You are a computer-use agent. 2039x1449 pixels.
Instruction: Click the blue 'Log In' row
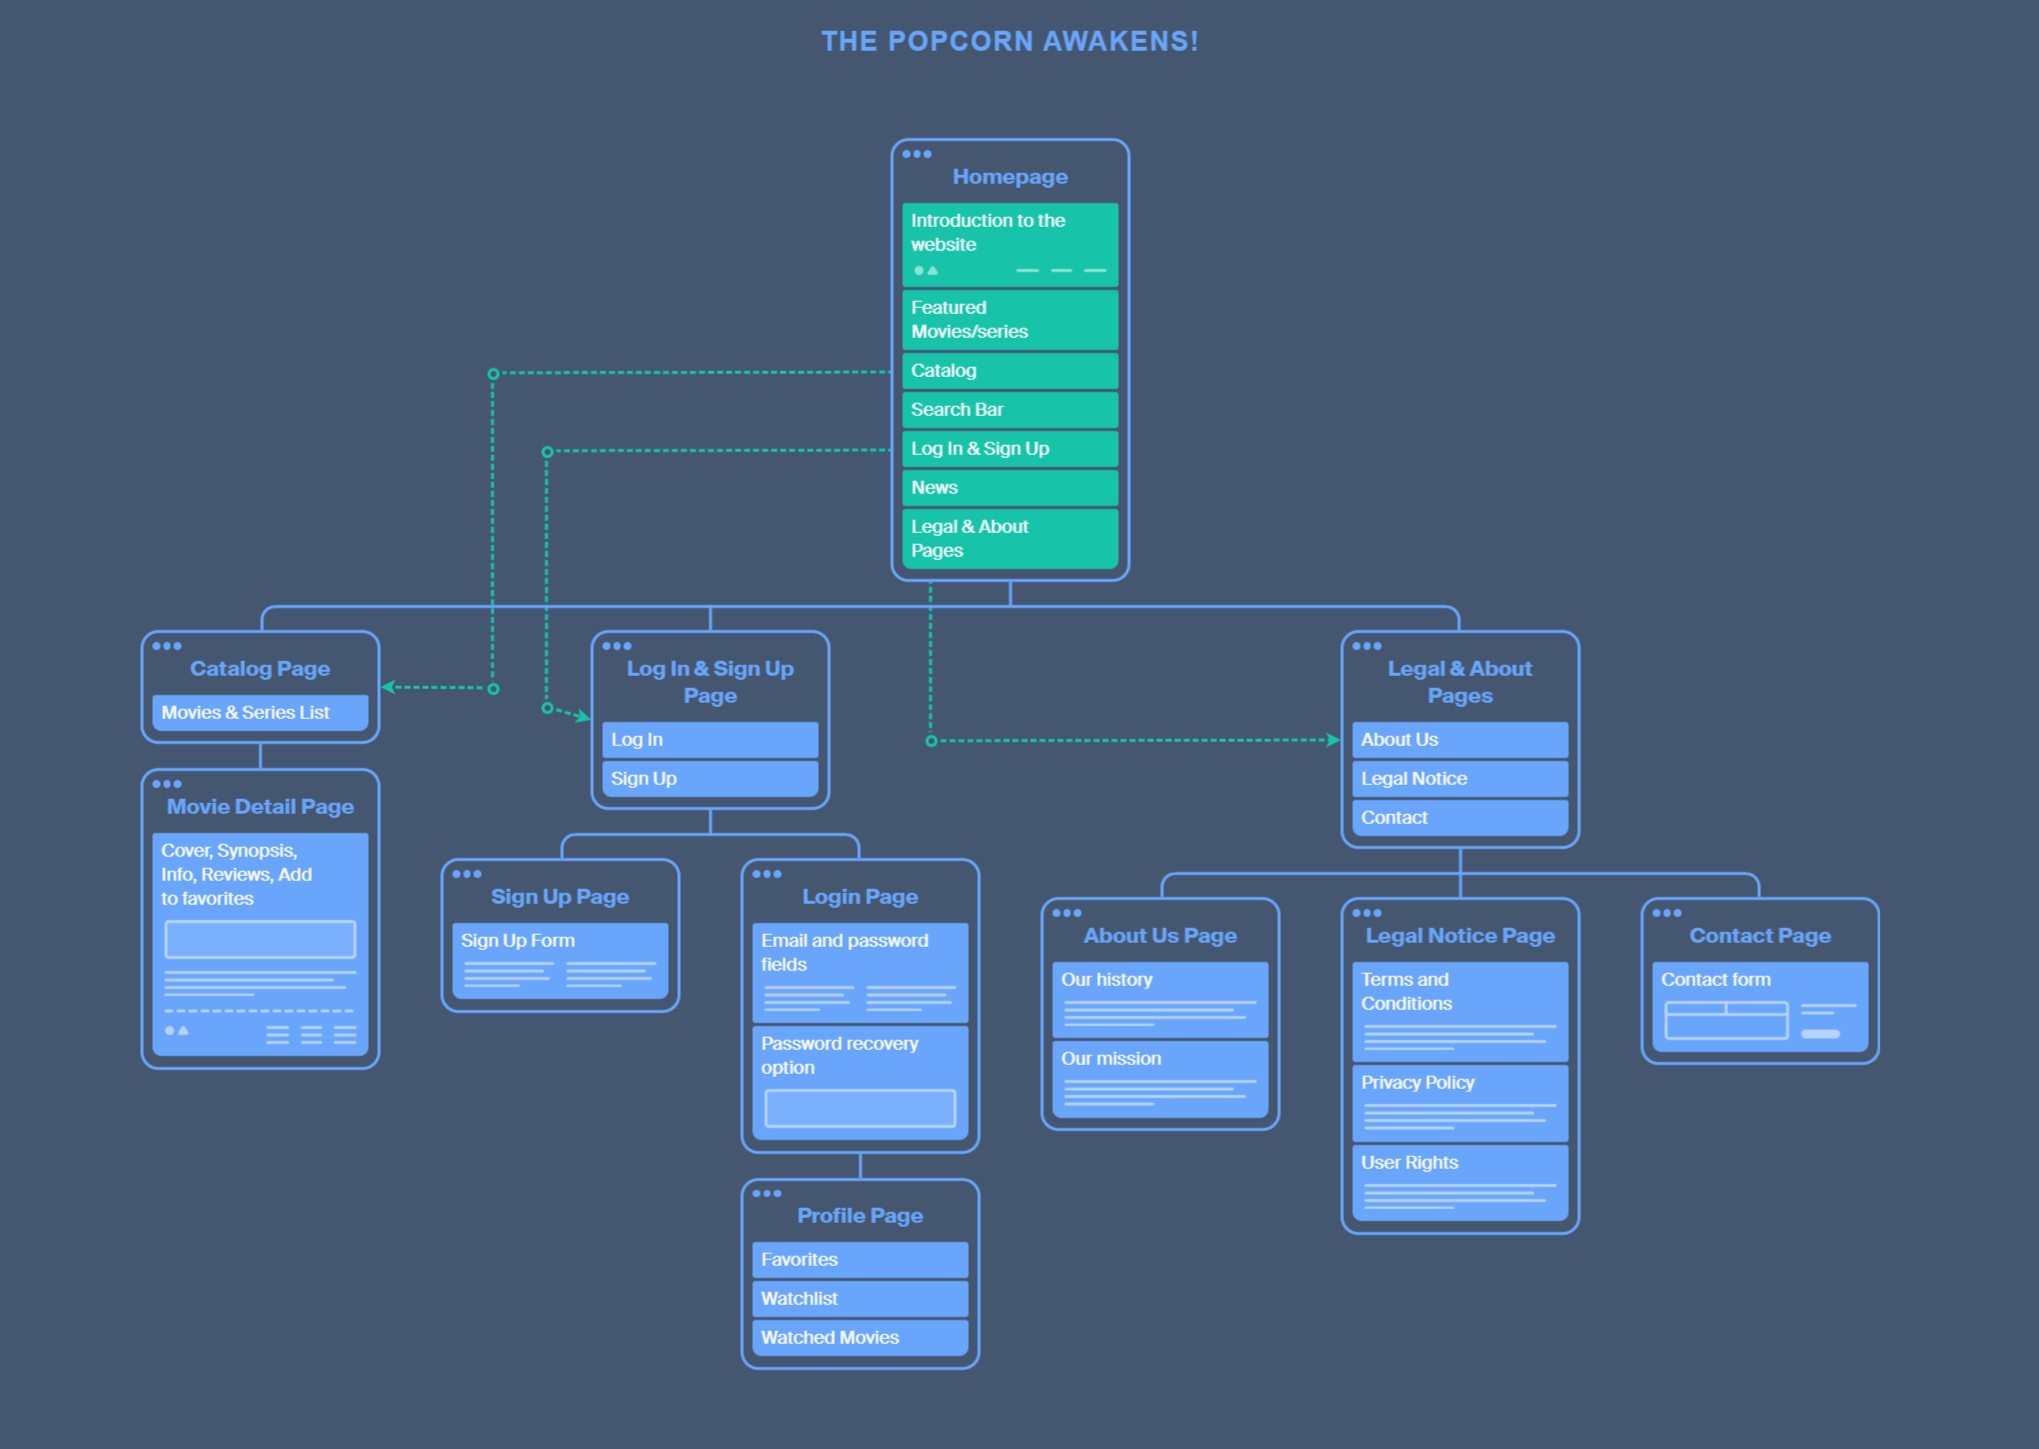tap(710, 740)
